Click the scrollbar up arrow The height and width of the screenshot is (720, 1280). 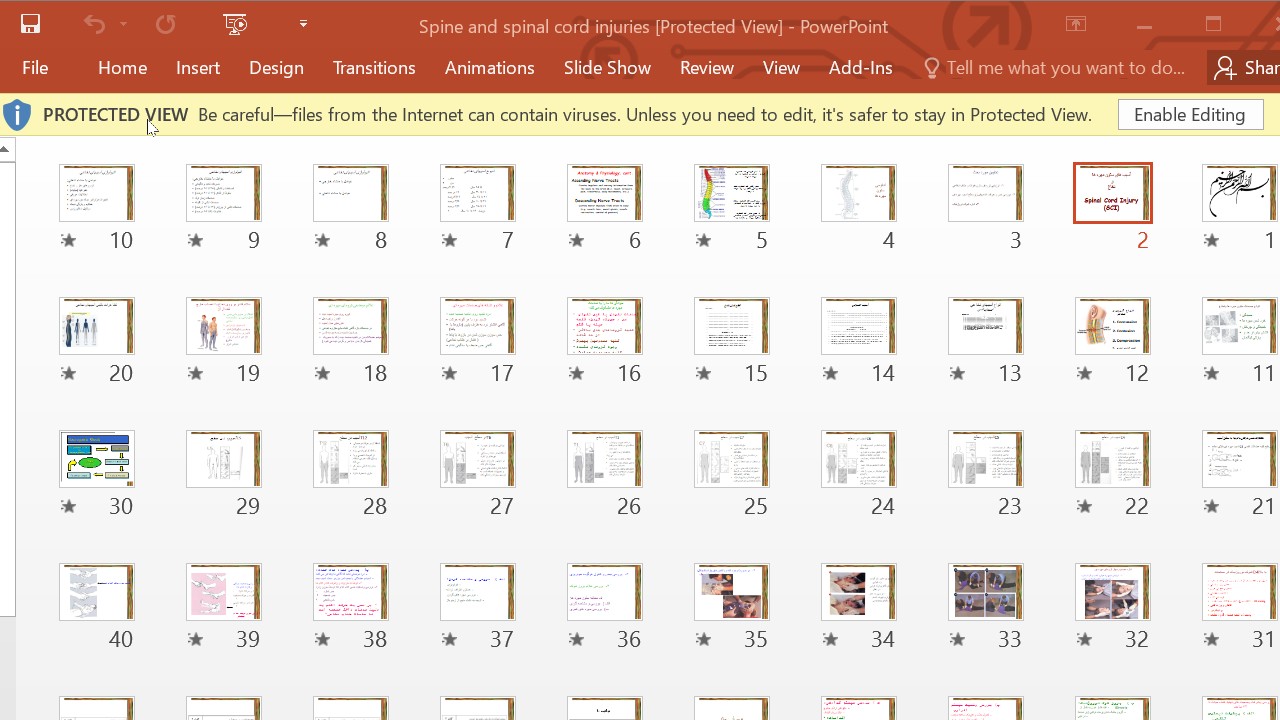[6, 150]
